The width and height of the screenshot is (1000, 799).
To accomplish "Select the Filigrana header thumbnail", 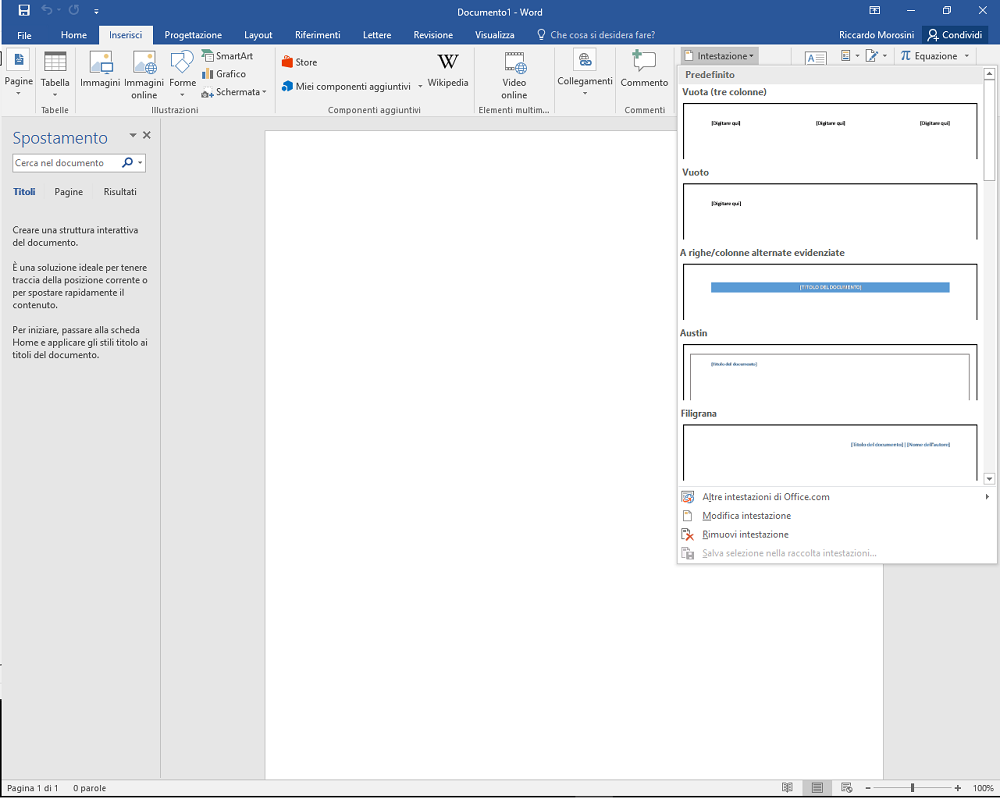I will click(x=830, y=452).
